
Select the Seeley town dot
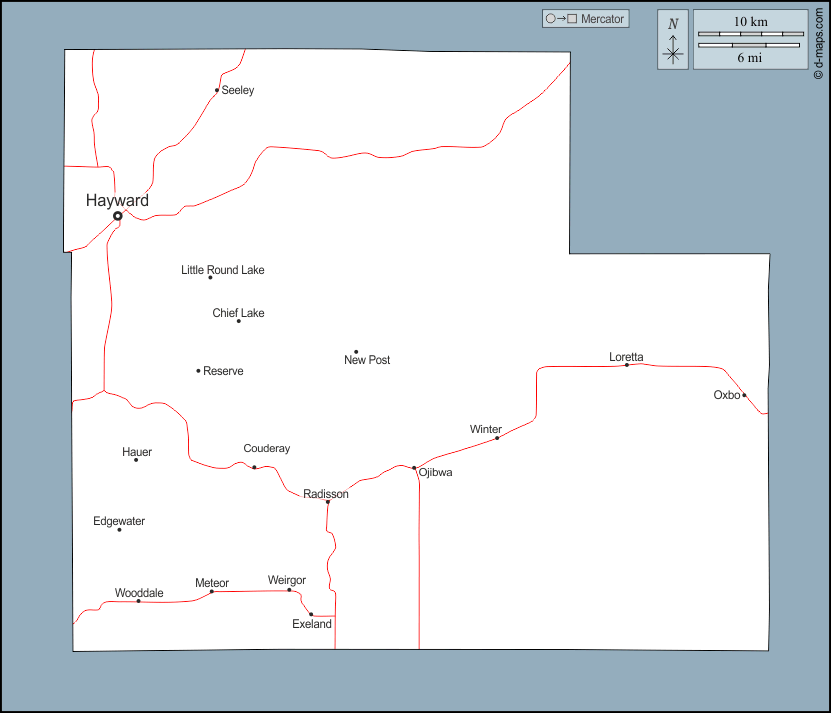pyautogui.click(x=217, y=90)
